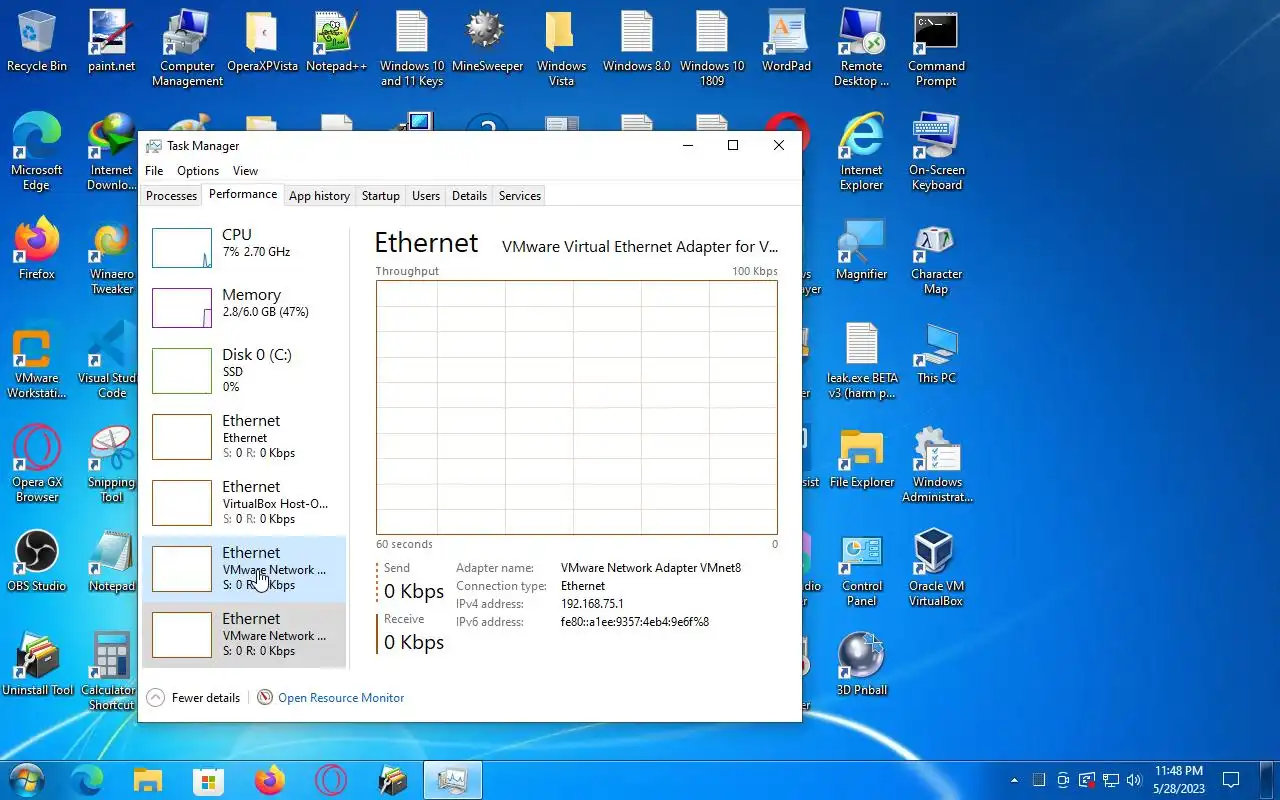Image resolution: width=1280 pixels, height=800 pixels.
Task: Select the CPU performance graph entry
Action: tap(244, 247)
